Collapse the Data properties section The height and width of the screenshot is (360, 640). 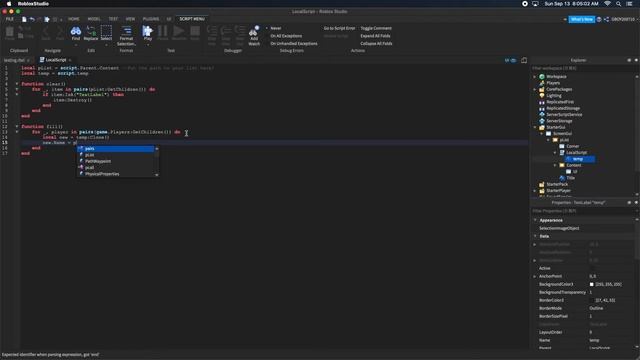pos(535,236)
